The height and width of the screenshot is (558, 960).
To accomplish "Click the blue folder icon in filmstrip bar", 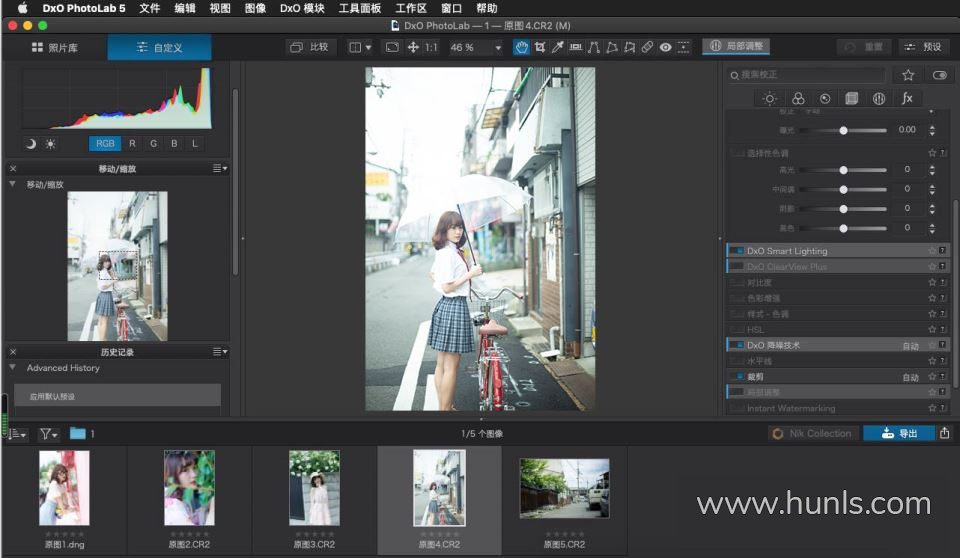I will click(78, 434).
